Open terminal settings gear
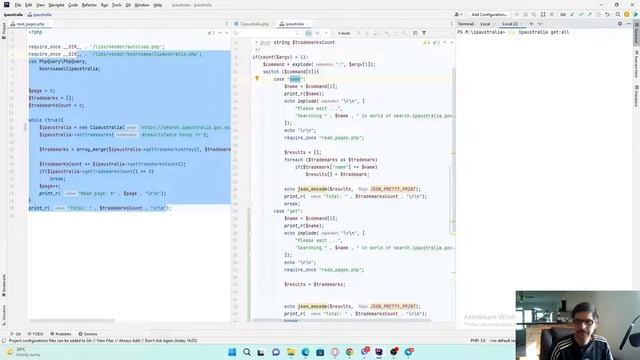Image resolution: width=640 pixels, height=360 pixels. (620, 24)
